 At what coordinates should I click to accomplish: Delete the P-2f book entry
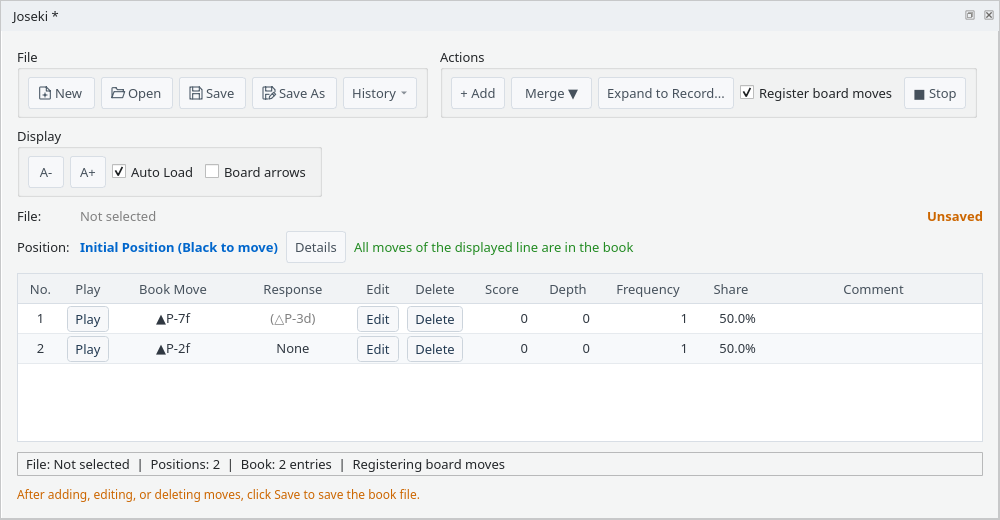pos(435,349)
